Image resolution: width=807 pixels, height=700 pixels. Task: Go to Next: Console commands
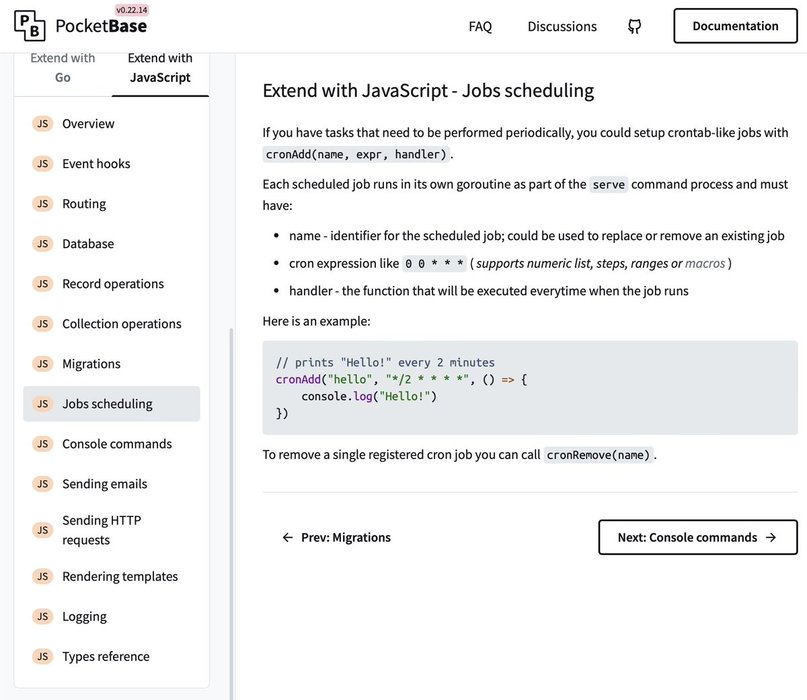pos(697,537)
